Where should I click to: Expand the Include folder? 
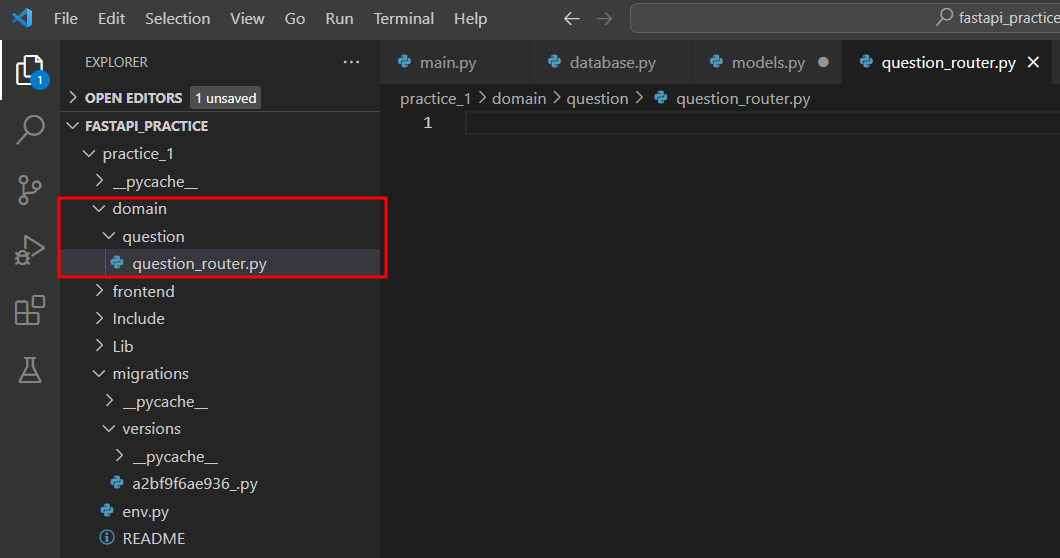pos(99,318)
